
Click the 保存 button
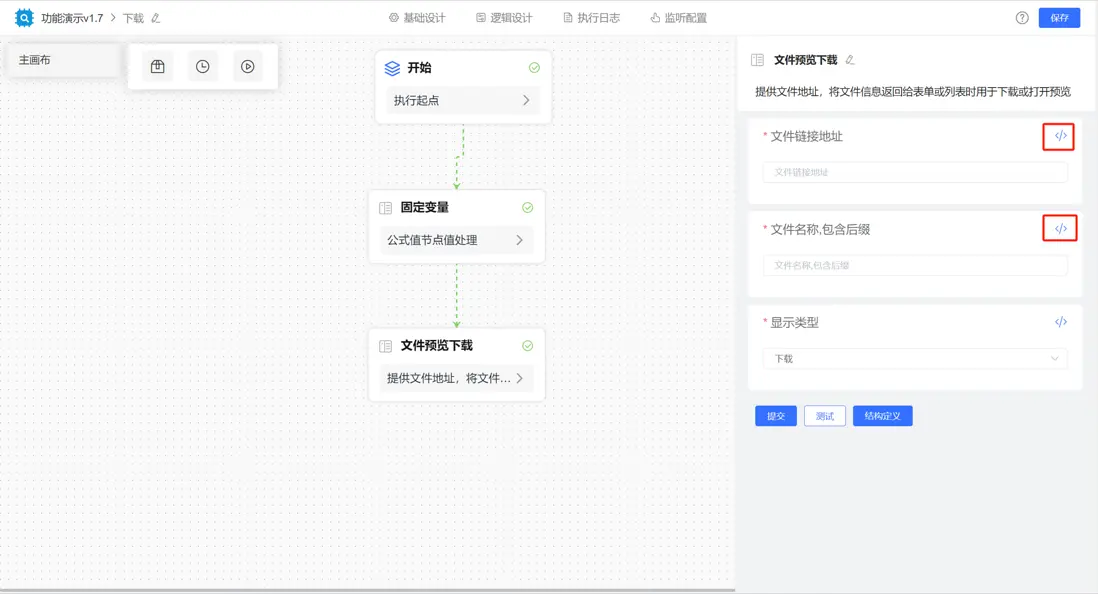[x=1059, y=18]
